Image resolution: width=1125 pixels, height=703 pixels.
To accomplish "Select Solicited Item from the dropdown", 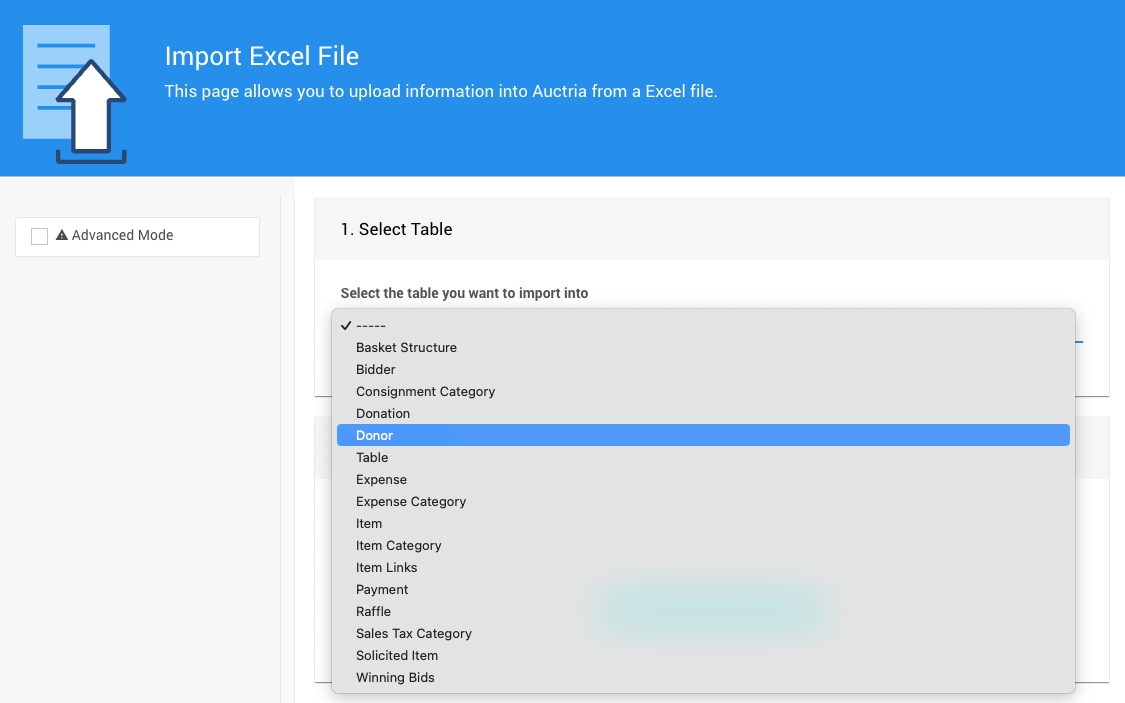I will 397,655.
